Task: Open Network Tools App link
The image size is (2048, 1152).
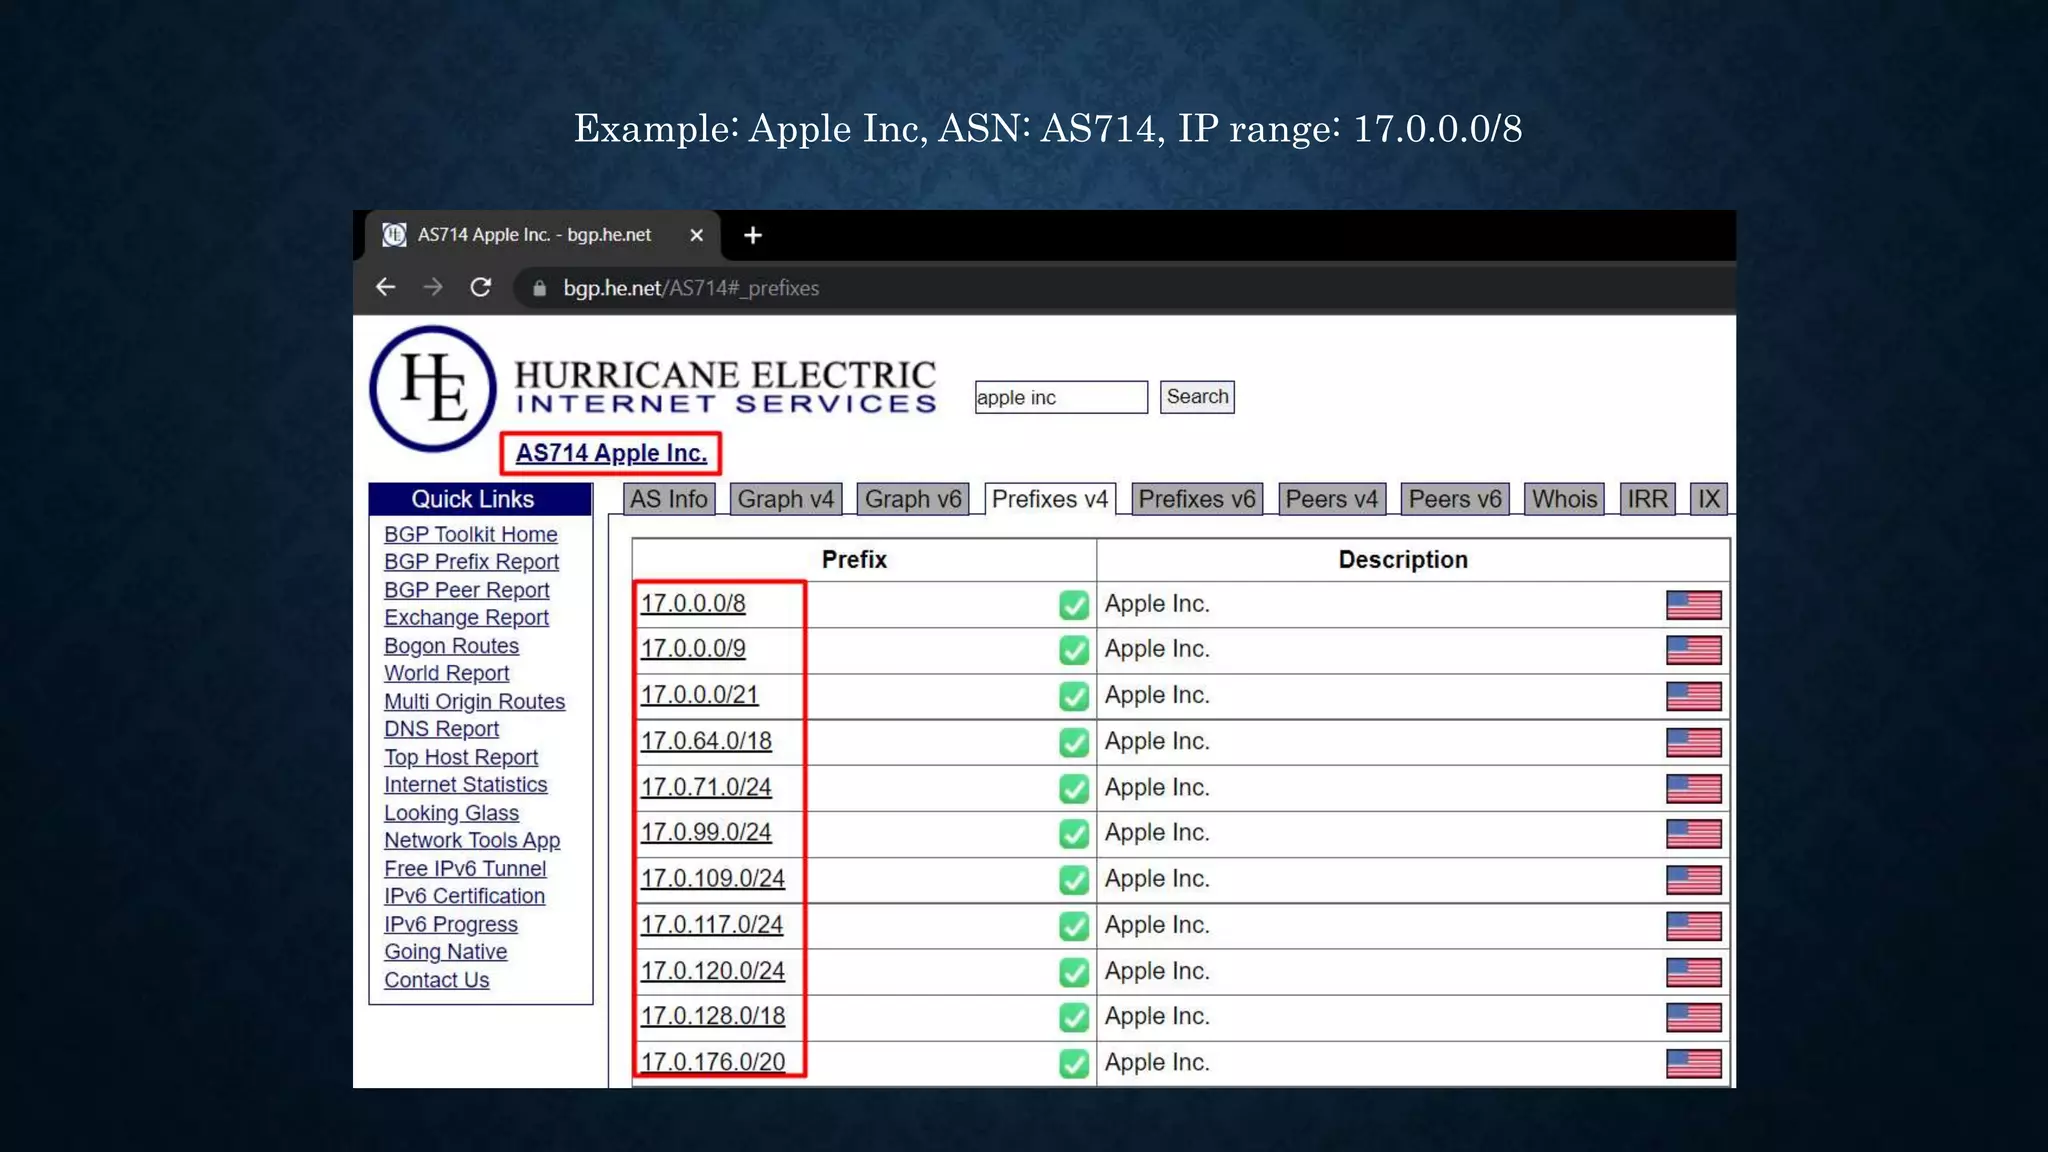Action: click(x=472, y=841)
